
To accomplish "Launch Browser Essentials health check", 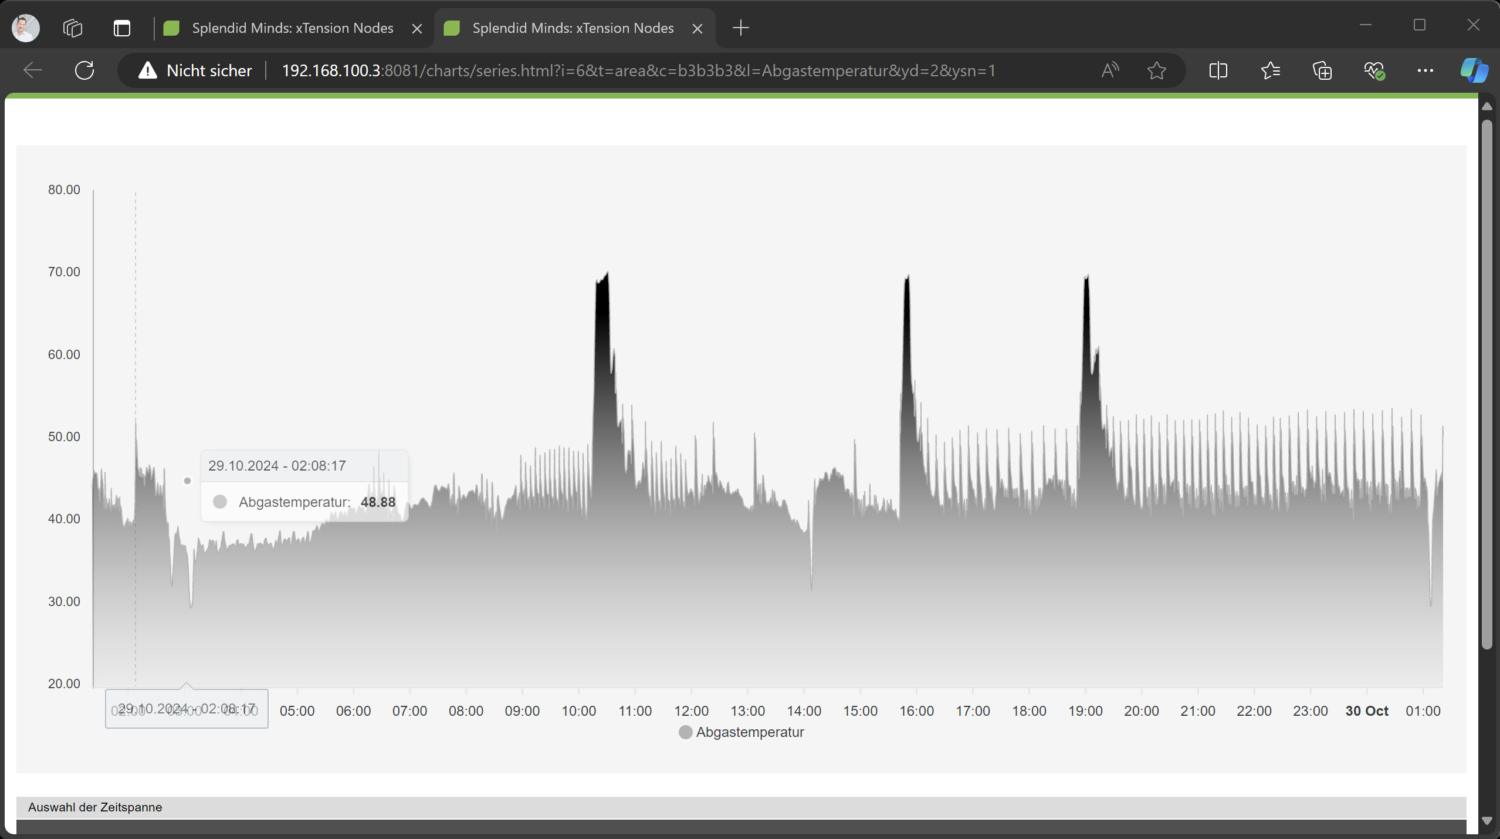I will point(1374,70).
